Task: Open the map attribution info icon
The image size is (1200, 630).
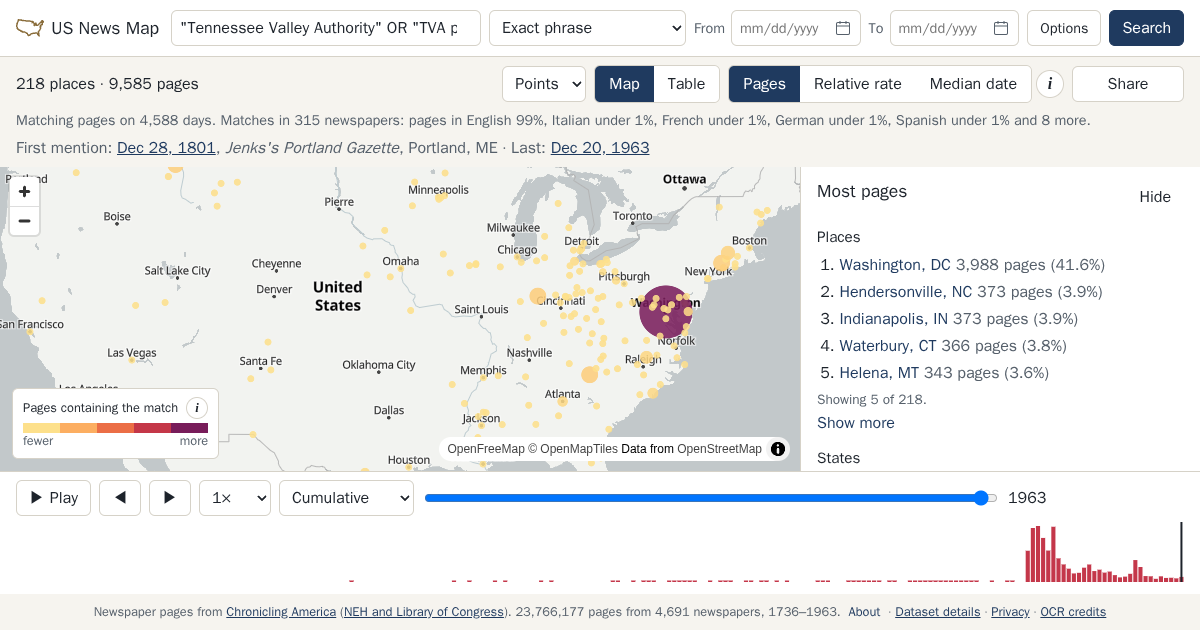Action: coord(778,449)
